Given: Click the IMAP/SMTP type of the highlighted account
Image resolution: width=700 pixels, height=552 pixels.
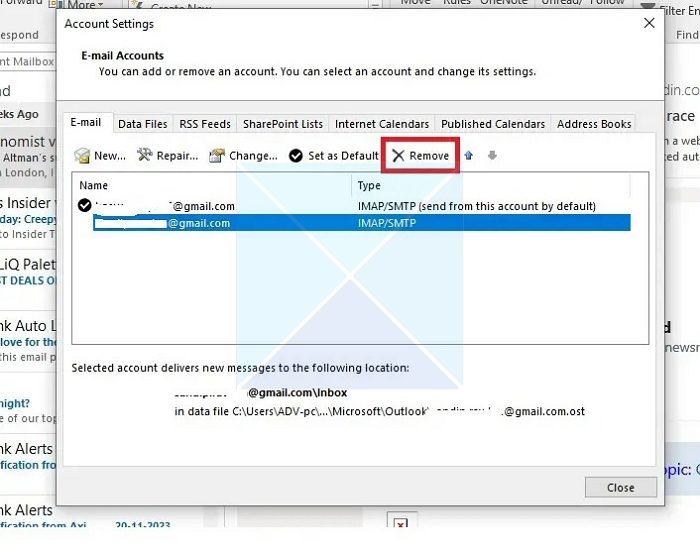Looking at the screenshot, I should pyautogui.click(x=387, y=223).
